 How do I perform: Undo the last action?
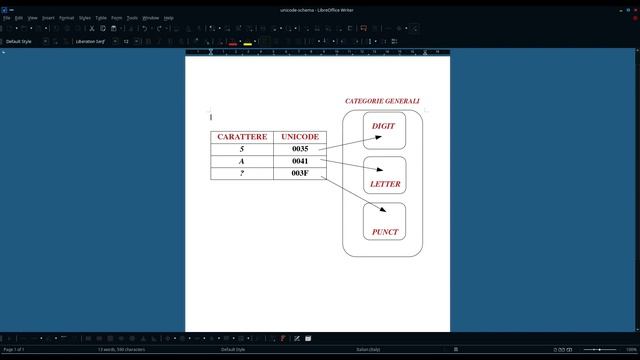point(144,28)
